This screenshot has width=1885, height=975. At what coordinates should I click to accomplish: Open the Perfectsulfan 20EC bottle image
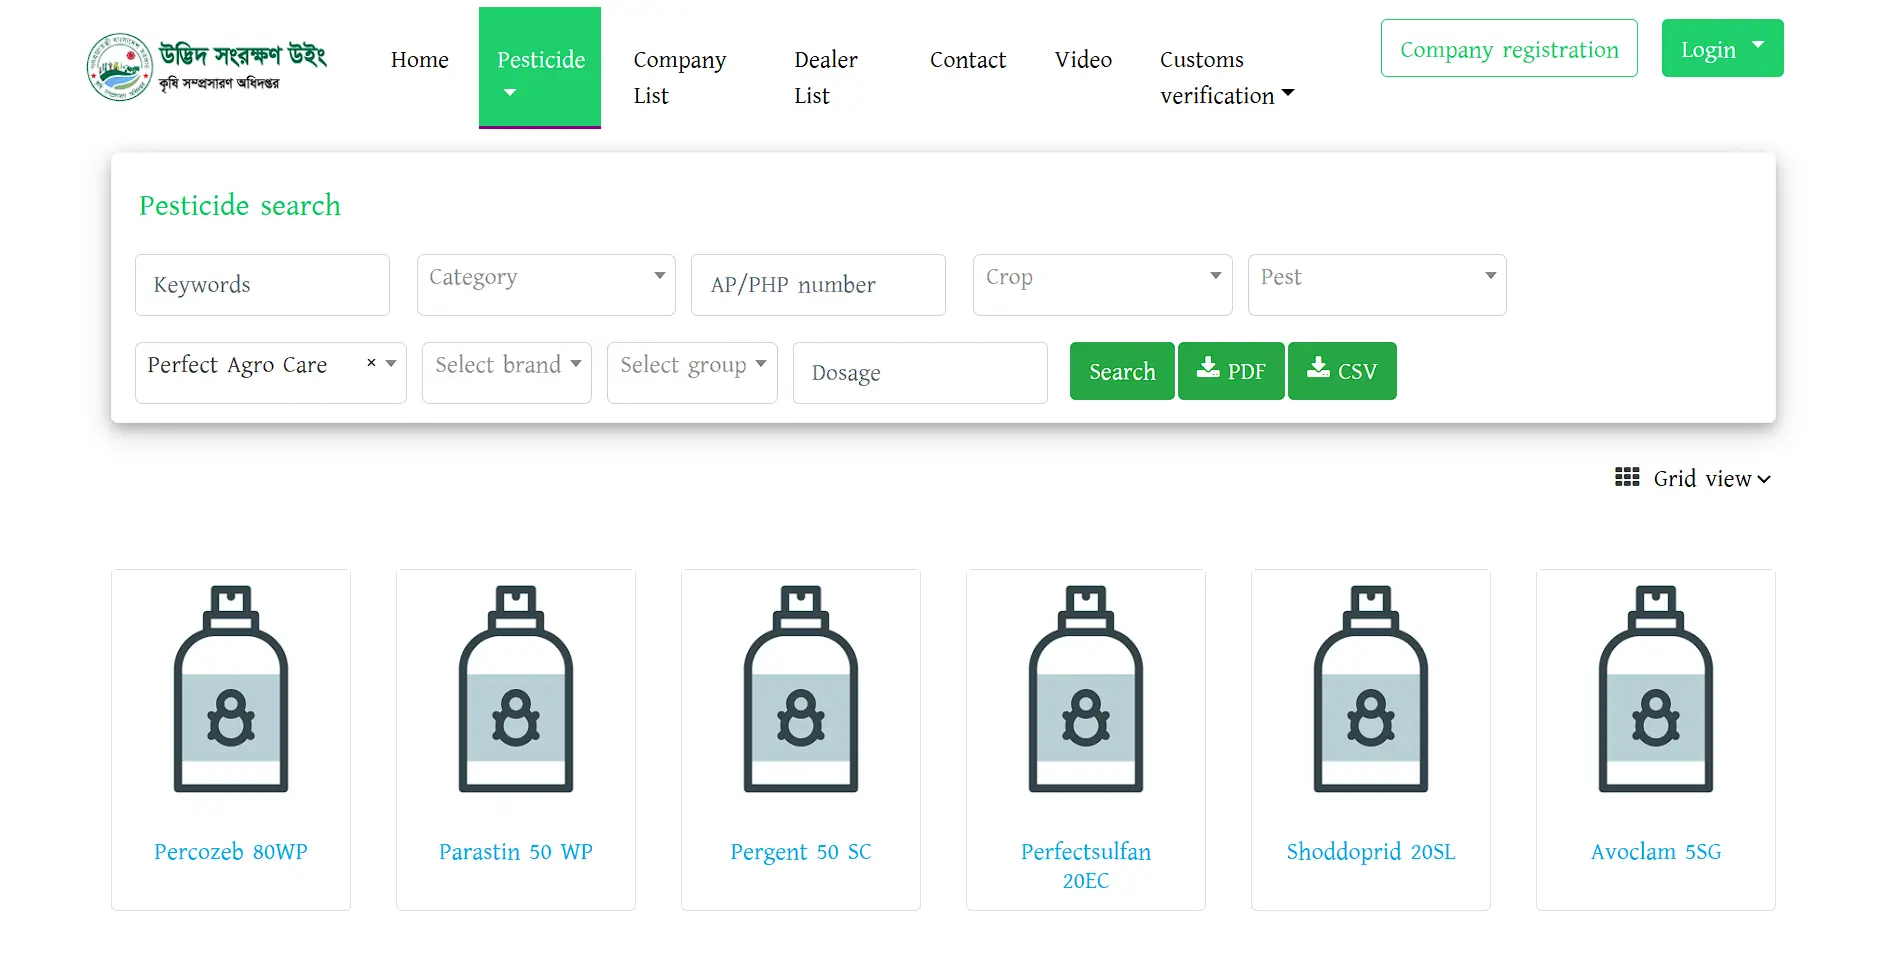[1086, 689]
